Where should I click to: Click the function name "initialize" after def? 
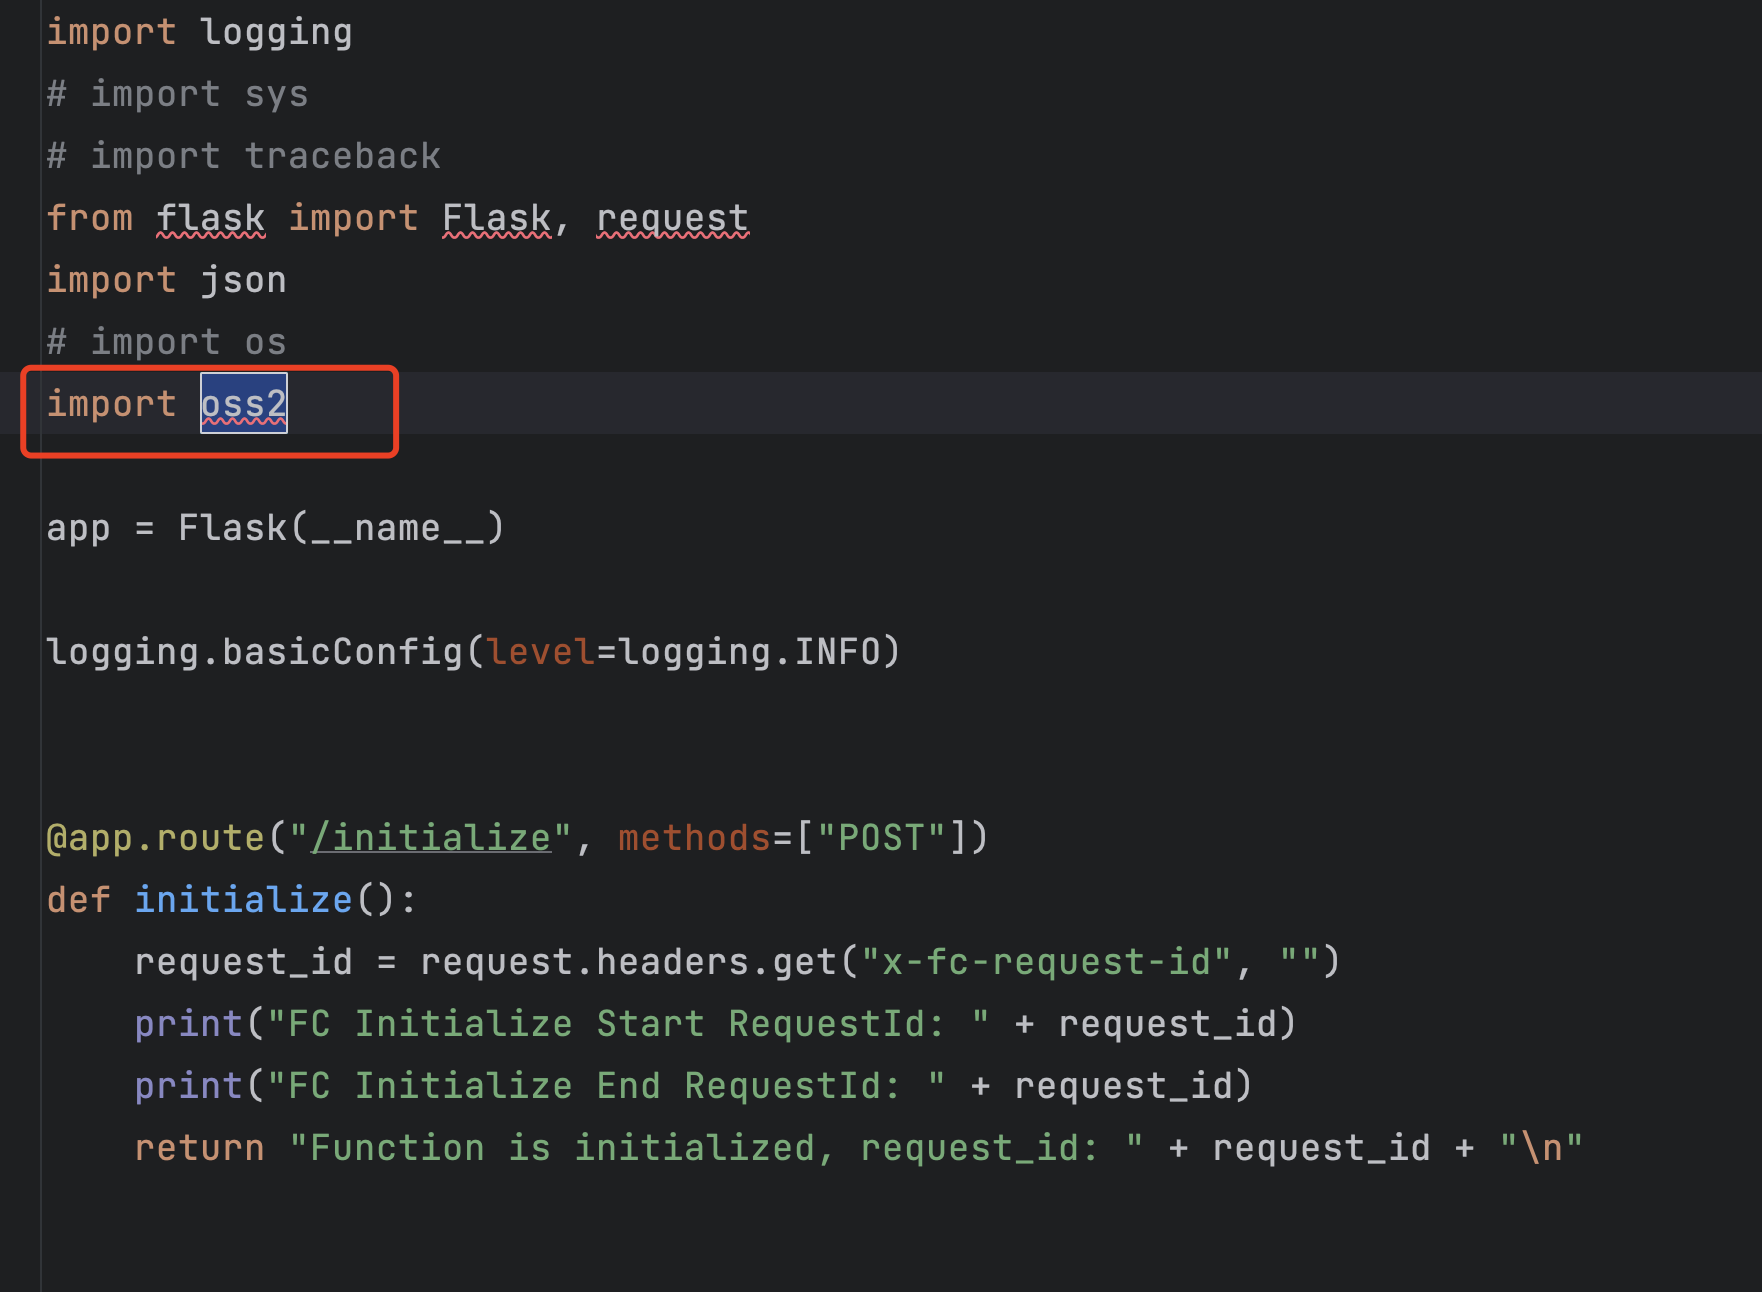coord(244,900)
